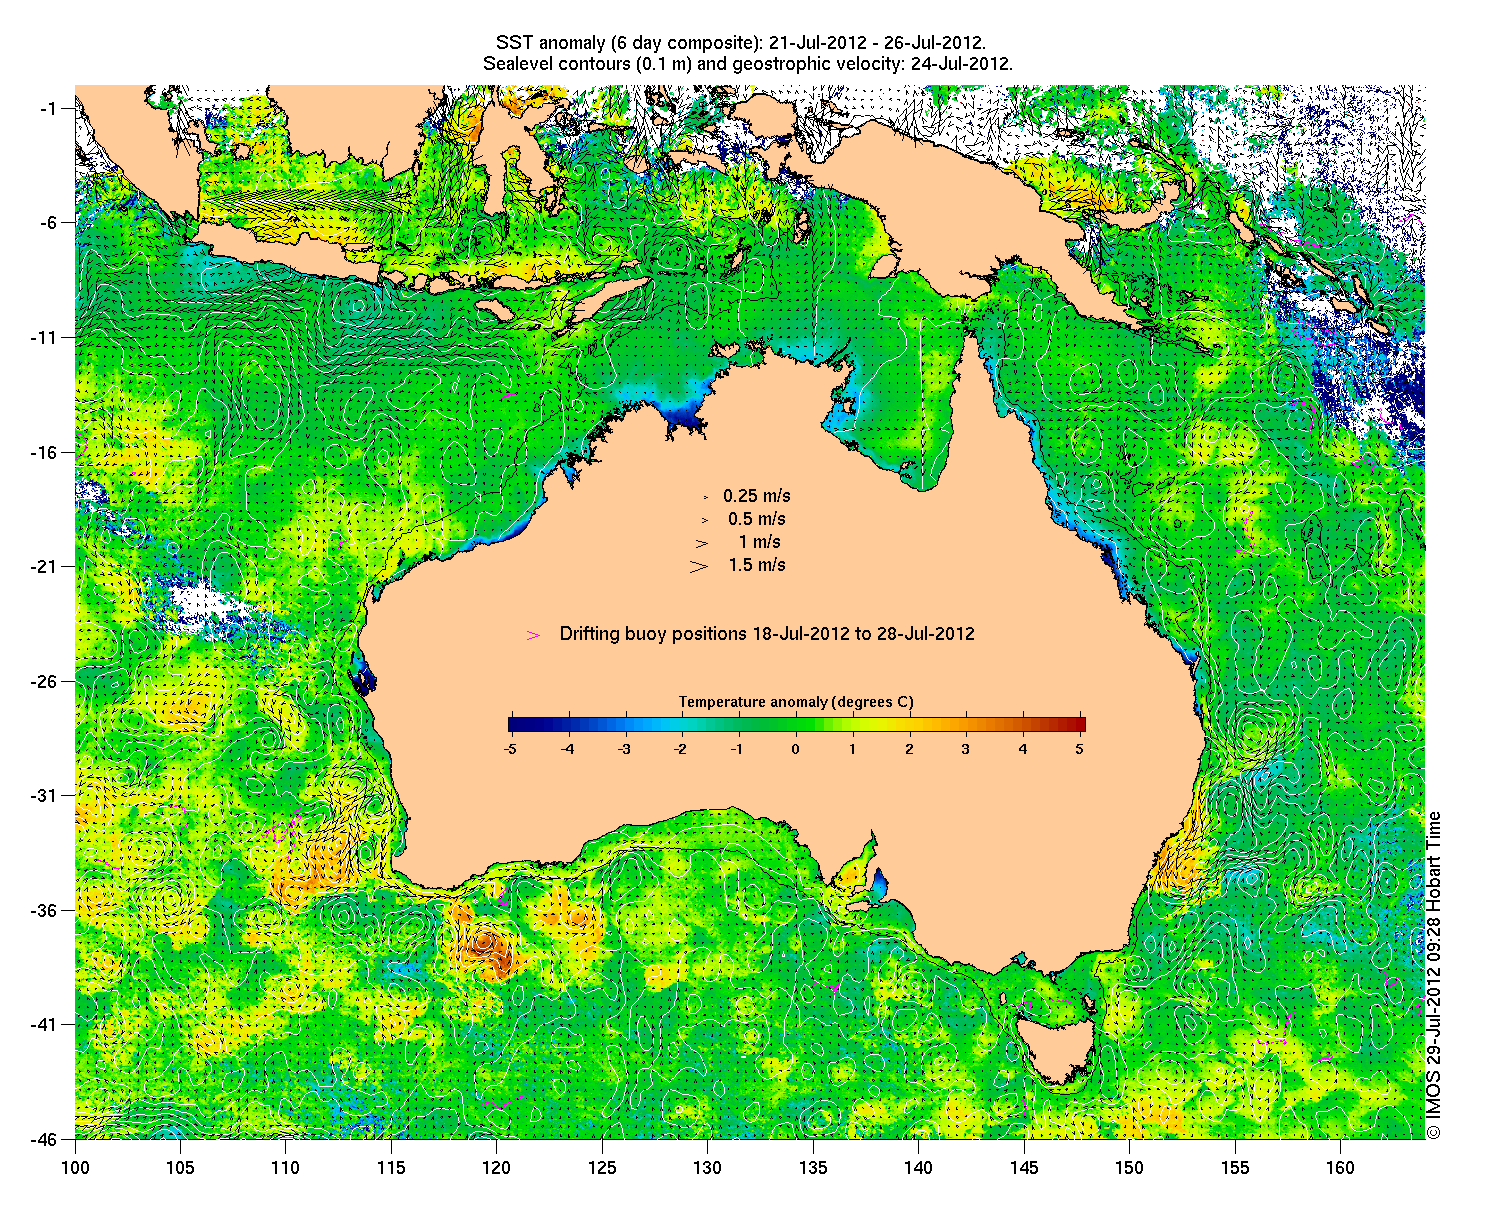Click the "160" longitude axis label

(x=1340, y=1168)
